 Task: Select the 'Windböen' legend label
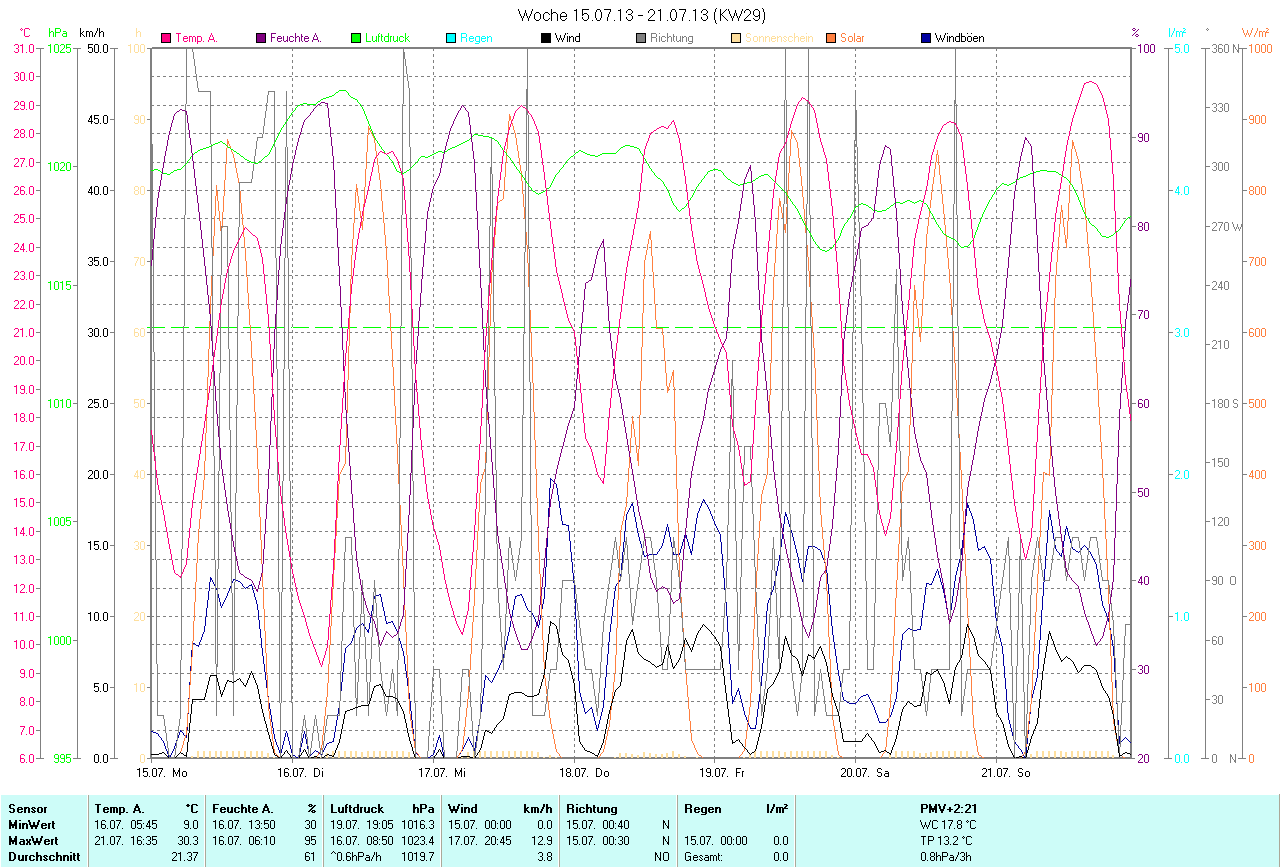pos(960,38)
